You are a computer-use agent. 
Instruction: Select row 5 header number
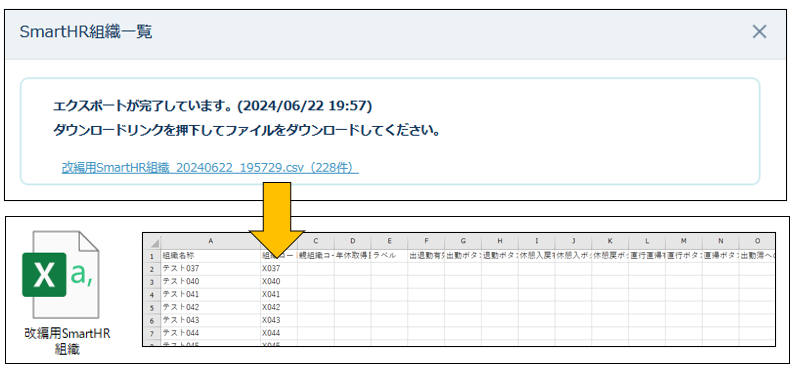152,308
